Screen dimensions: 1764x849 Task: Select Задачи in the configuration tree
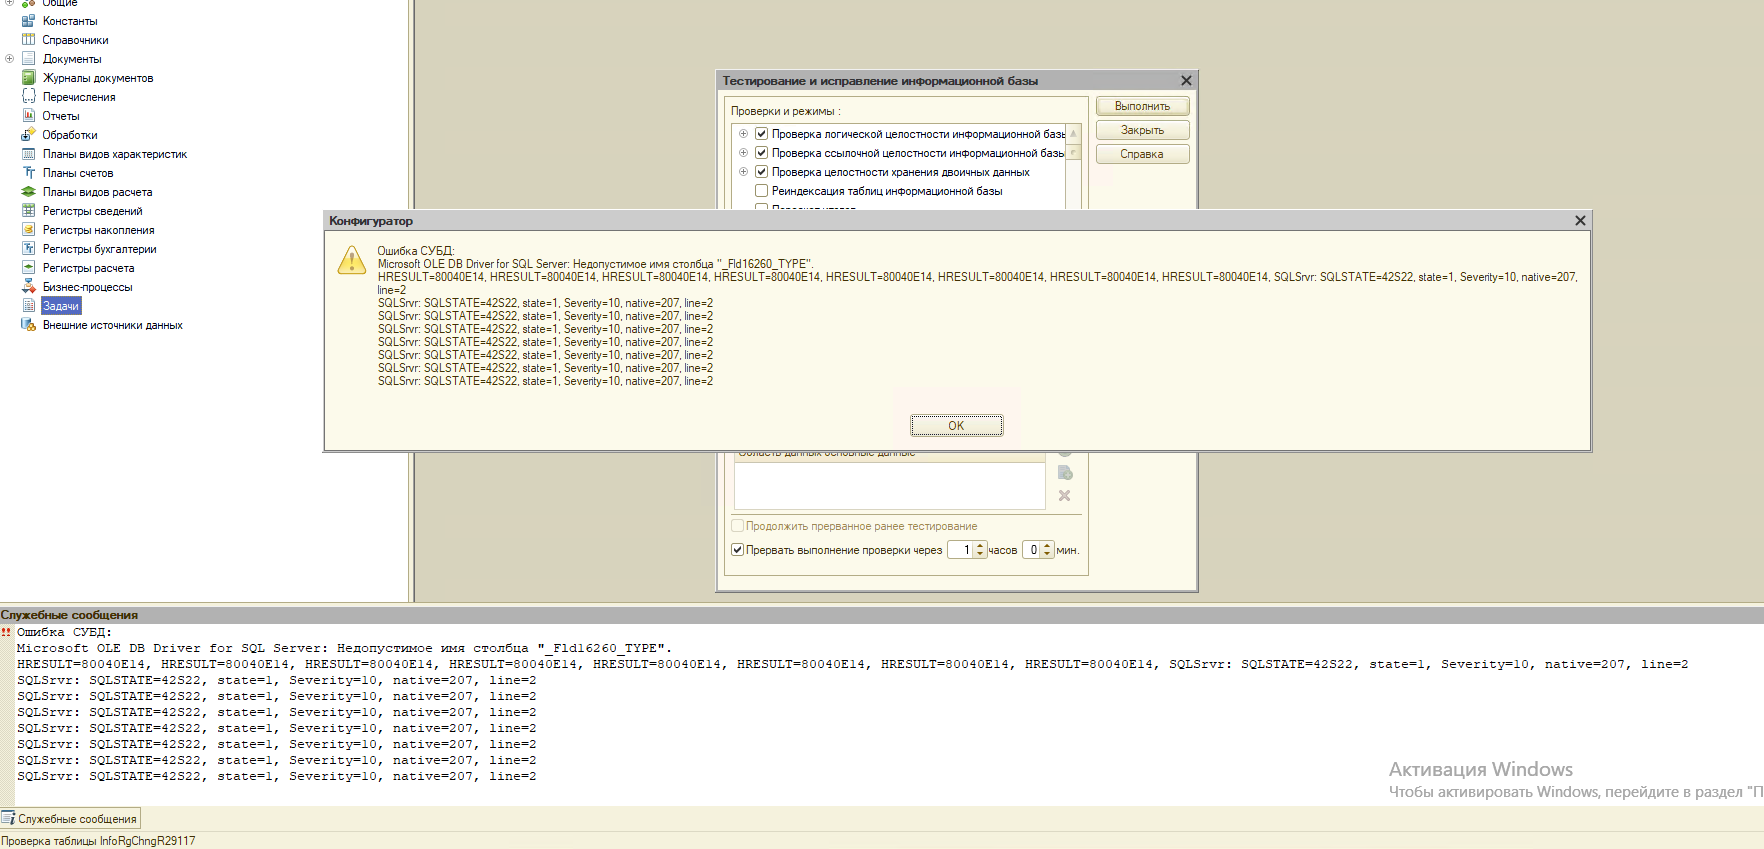tap(60, 306)
